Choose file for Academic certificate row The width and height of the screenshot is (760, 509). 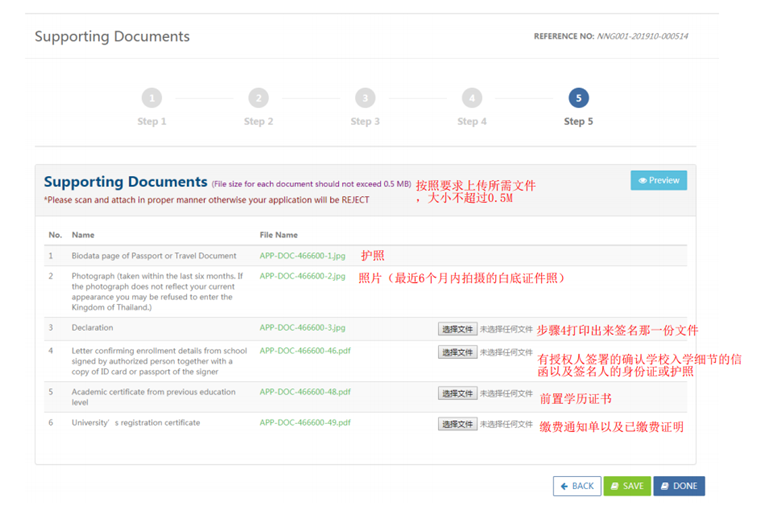click(x=458, y=394)
